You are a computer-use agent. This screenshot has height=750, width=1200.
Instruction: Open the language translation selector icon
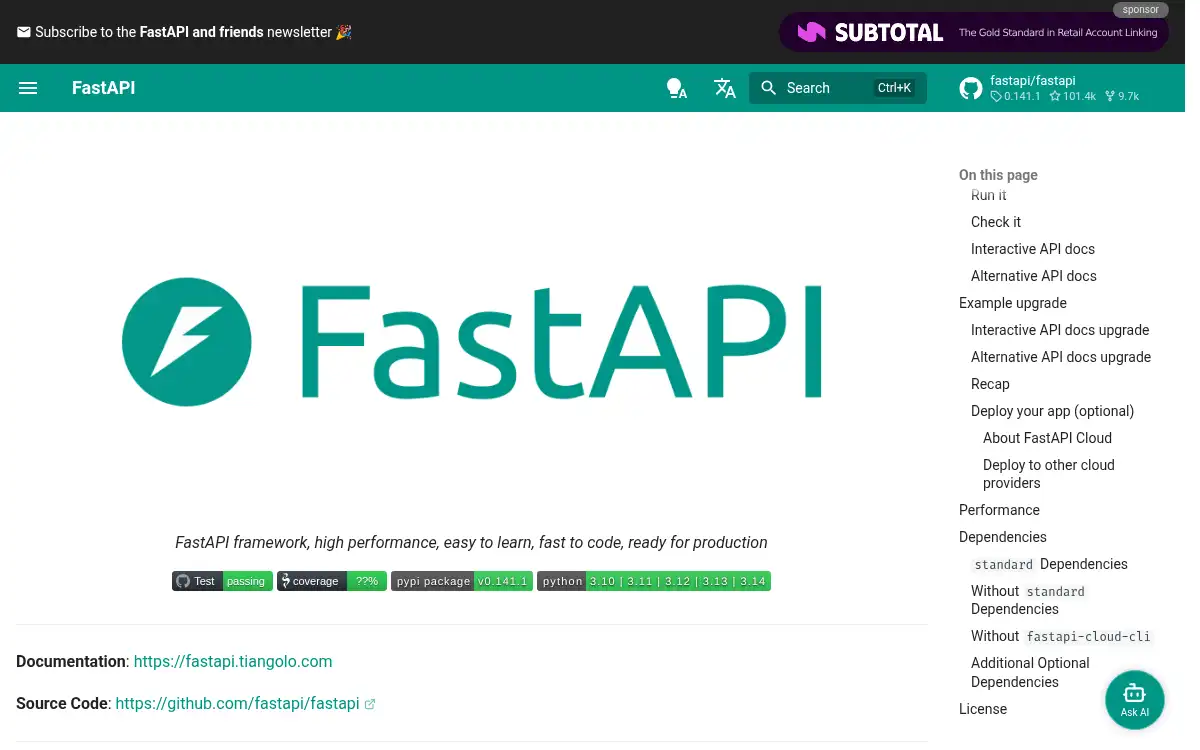coord(725,88)
